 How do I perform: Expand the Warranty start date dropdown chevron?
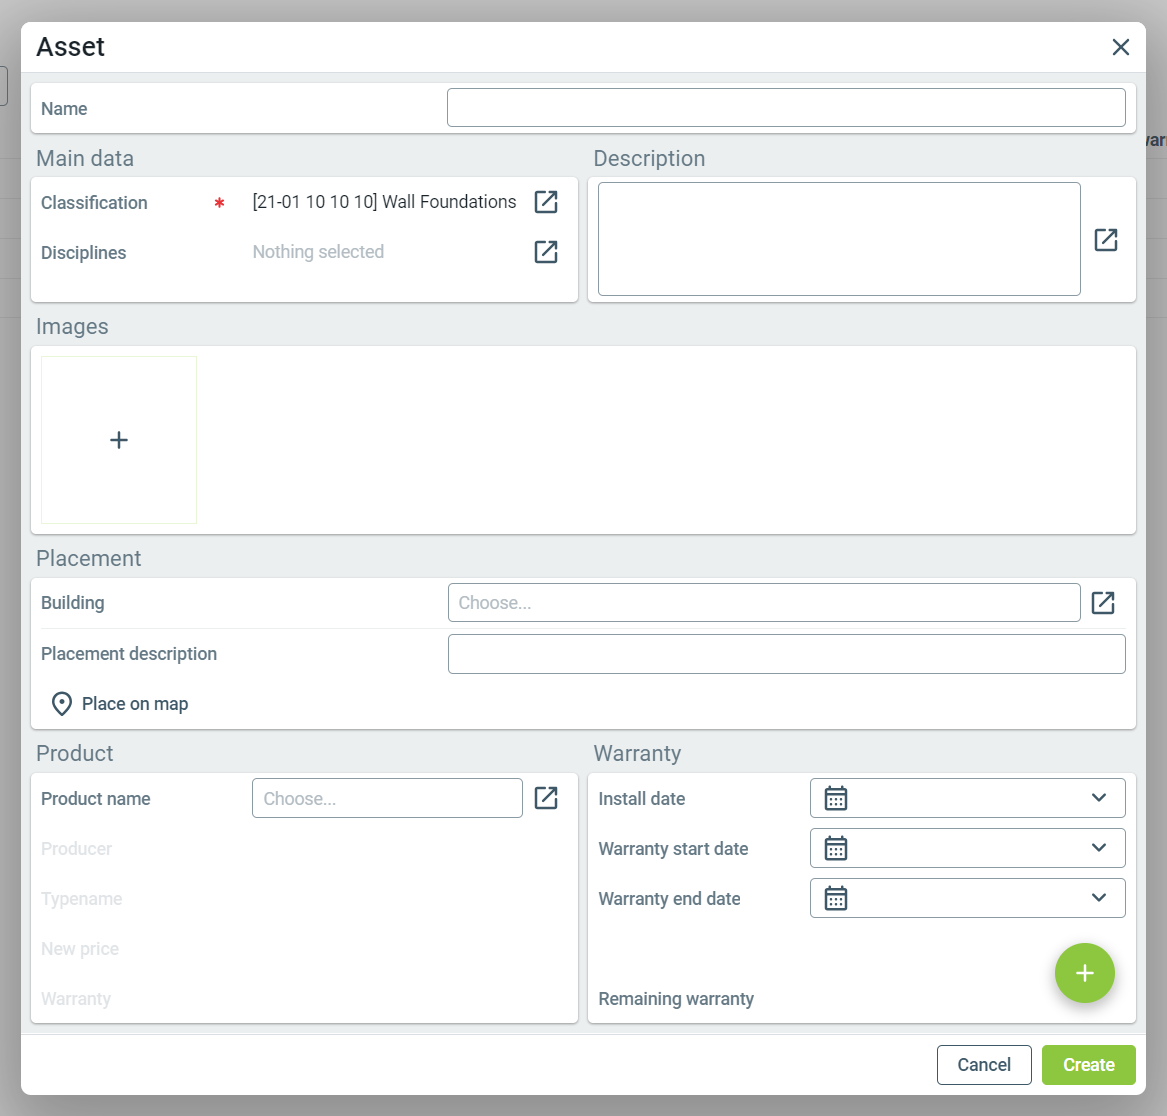point(1099,848)
